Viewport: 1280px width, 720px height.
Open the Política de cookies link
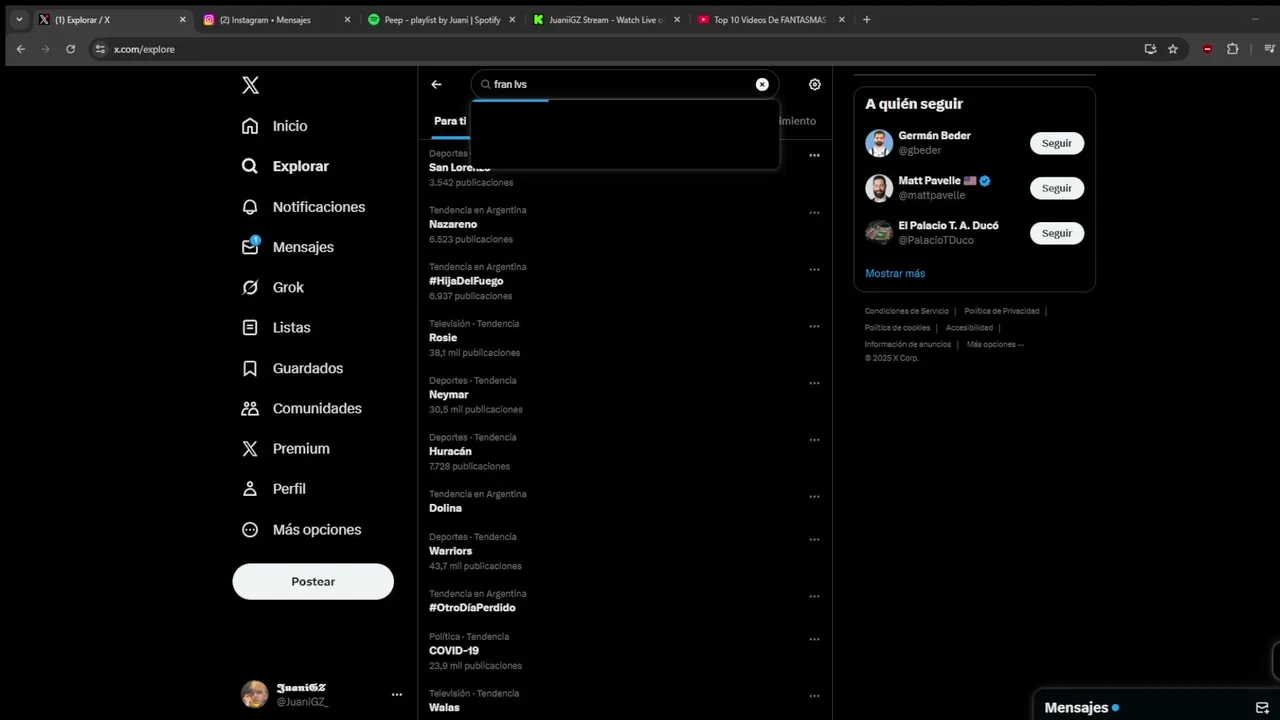[897, 328]
